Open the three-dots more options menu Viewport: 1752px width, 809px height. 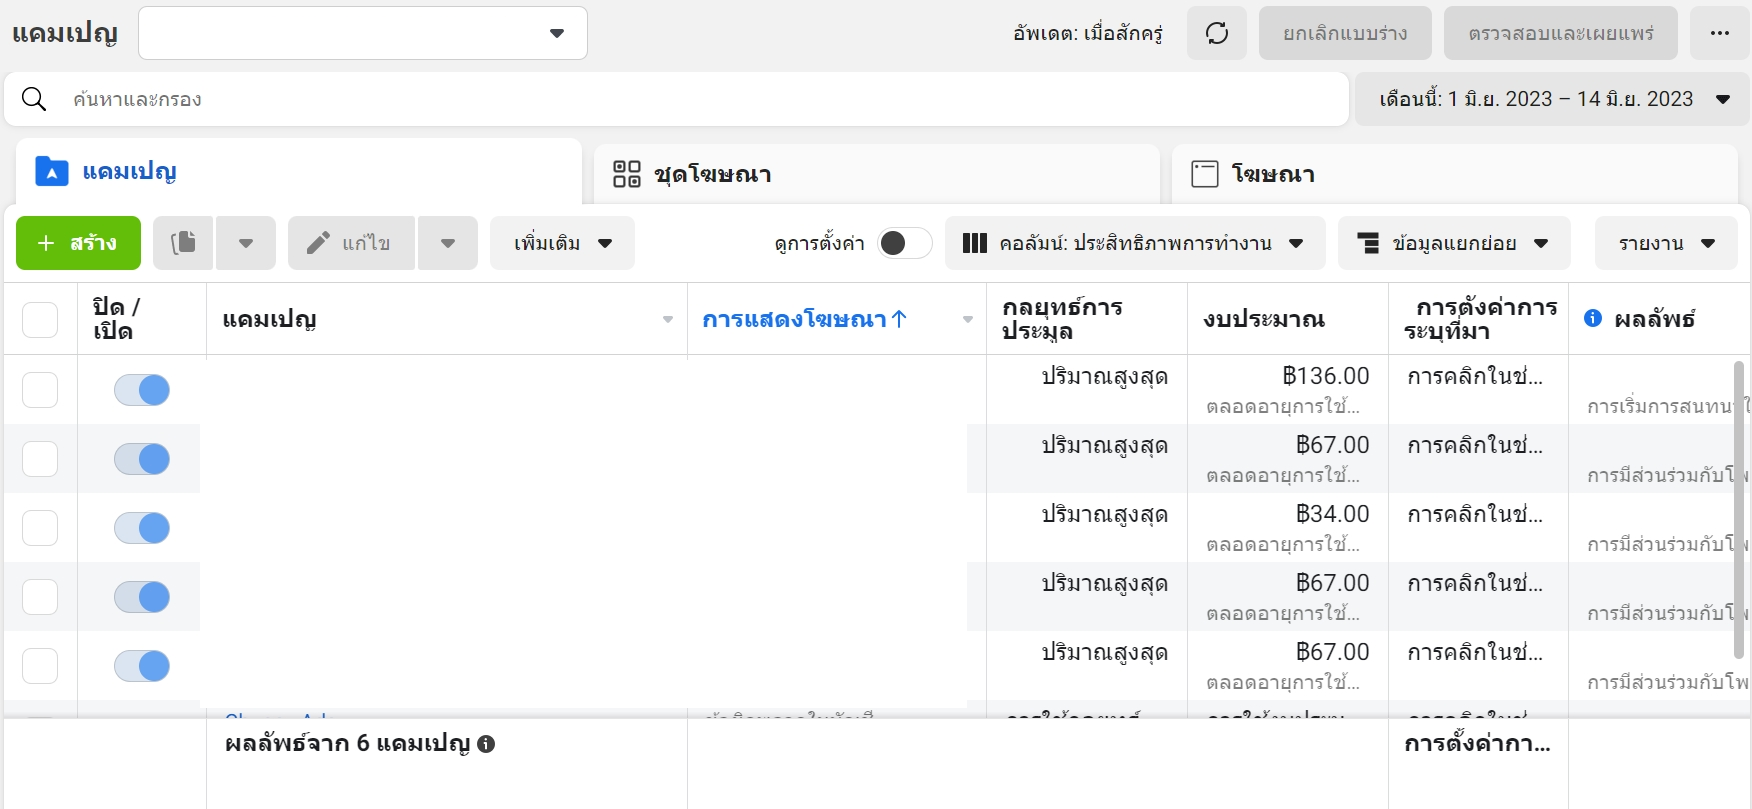[x=1719, y=33]
